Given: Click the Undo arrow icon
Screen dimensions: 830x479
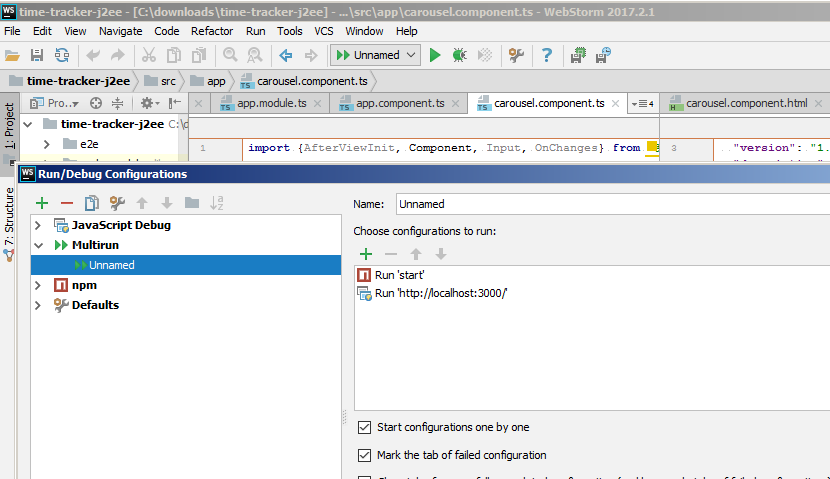Looking at the screenshot, I should coord(93,55).
